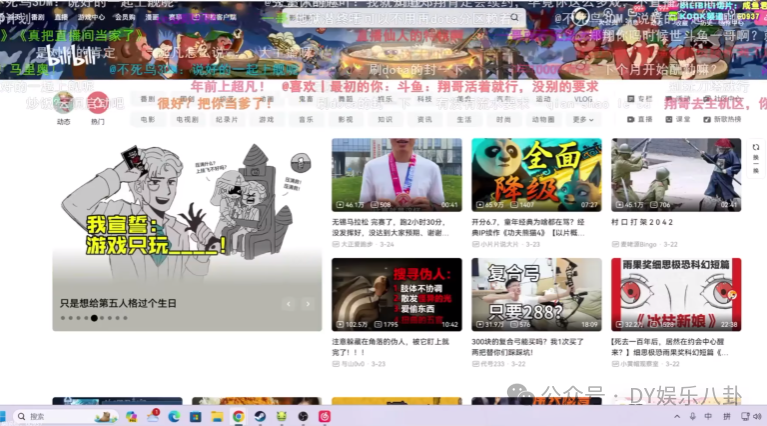This screenshot has height=426, width=767.
Task: Open the Chrome icon in the taskbar
Action: click(x=238, y=416)
